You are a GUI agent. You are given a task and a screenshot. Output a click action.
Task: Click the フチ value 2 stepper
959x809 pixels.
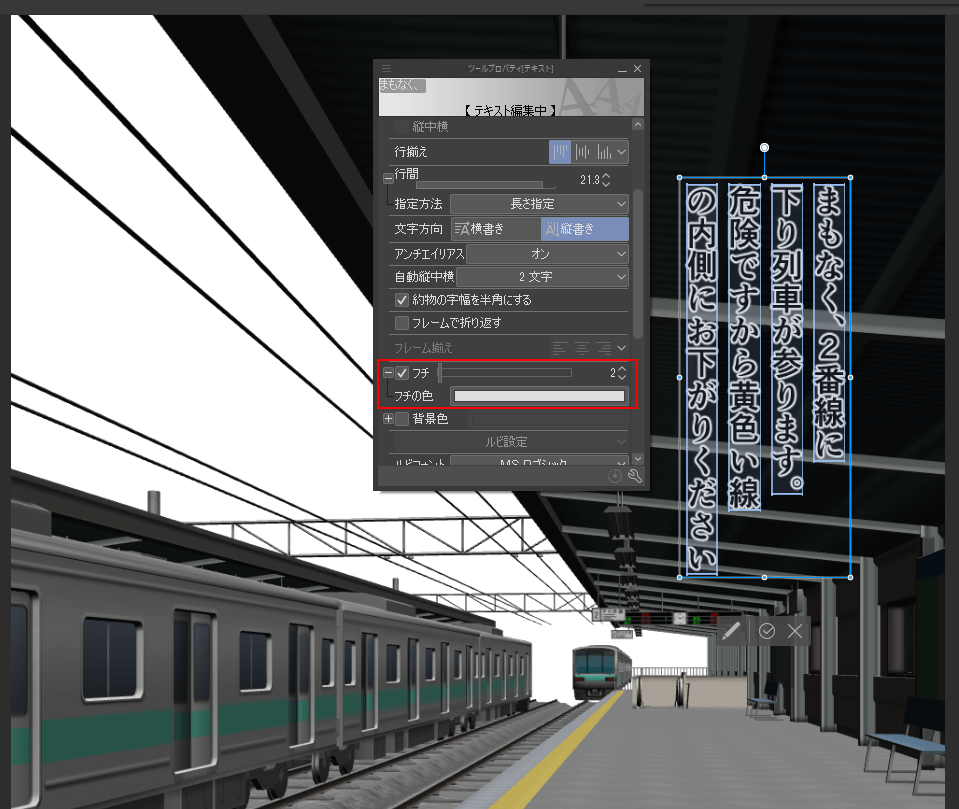coord(622,372)
